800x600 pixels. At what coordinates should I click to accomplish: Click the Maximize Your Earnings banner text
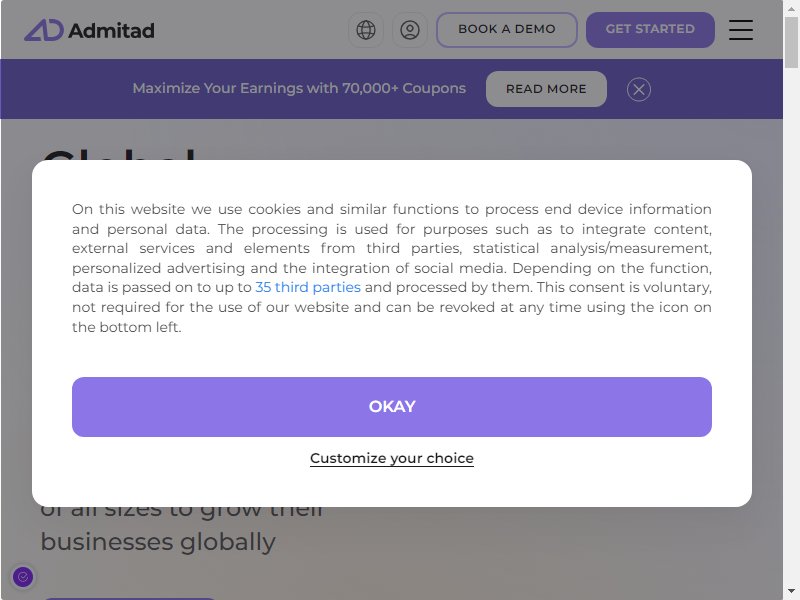pyautogui.click(x=299, y=88)
